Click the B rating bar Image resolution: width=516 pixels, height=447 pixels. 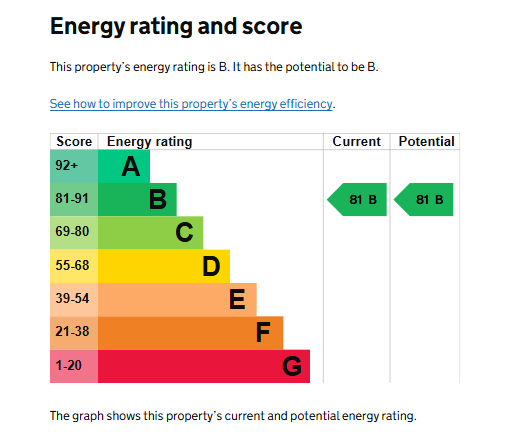[137, 199]
